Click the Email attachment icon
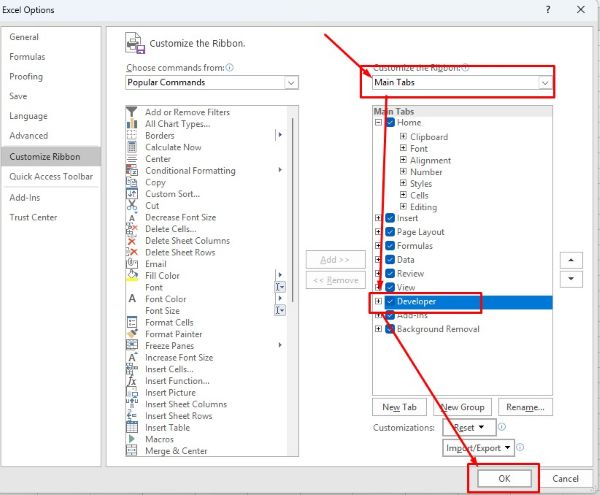The width and height of the screenshot is (600, 495). point(132,264)
